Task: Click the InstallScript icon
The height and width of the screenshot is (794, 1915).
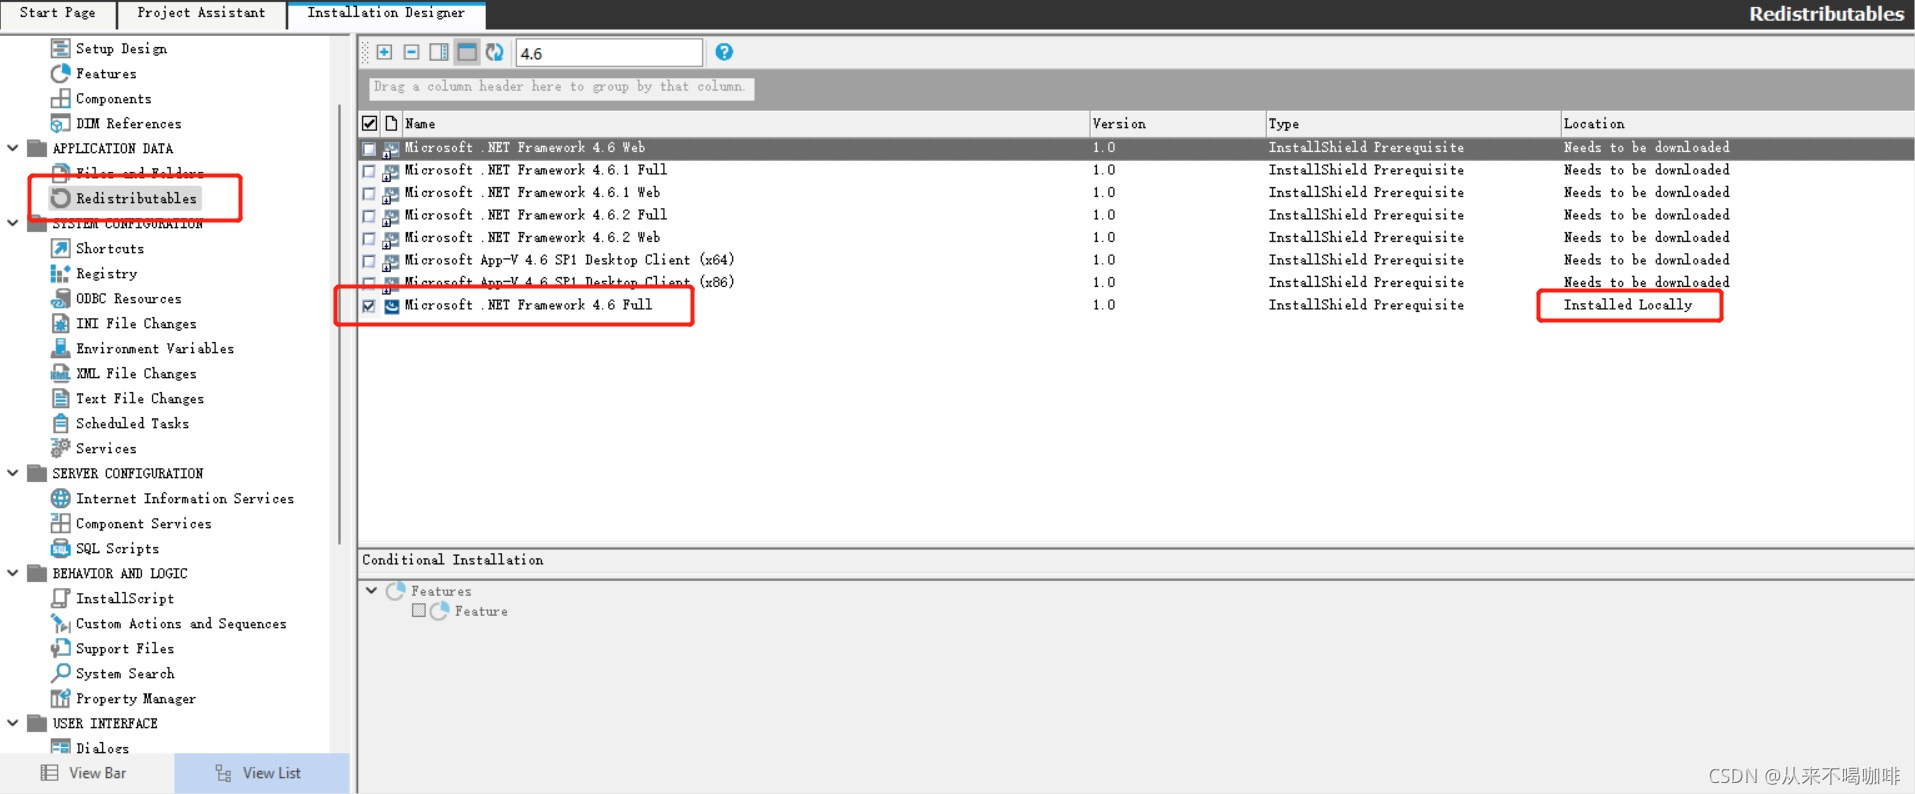Action: coord(60,598)
